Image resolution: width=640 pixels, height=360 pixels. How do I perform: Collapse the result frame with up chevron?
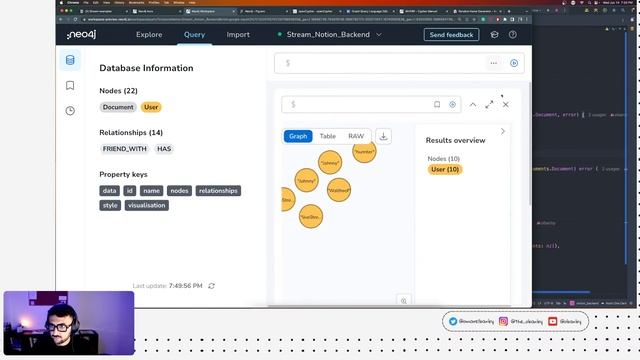coord(473,104)
